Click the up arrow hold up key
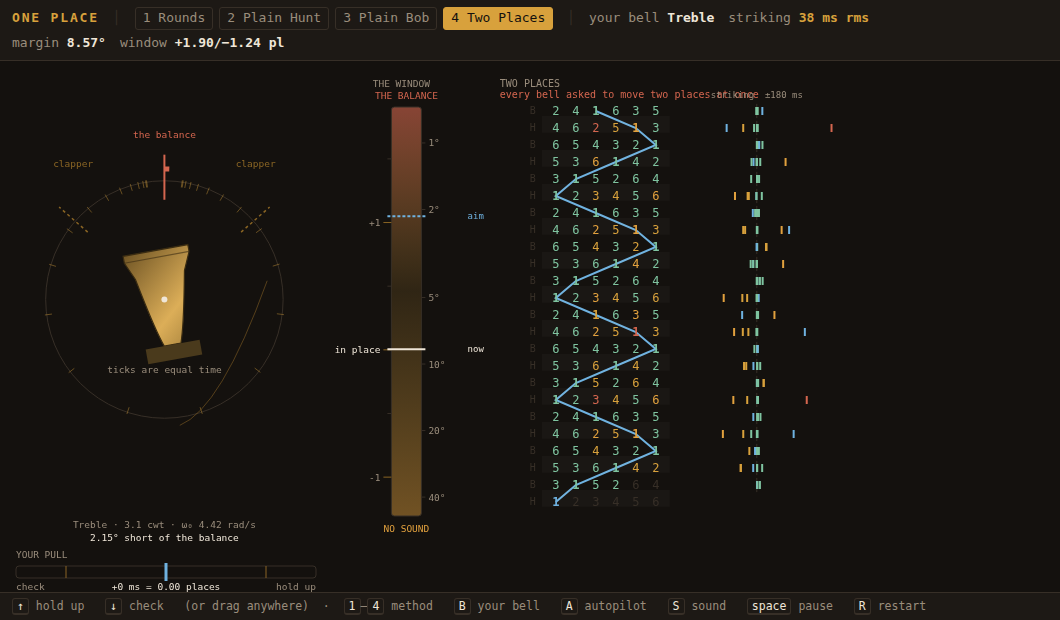The height and width of the screenshot is (620, 1060). coord(20,606)
